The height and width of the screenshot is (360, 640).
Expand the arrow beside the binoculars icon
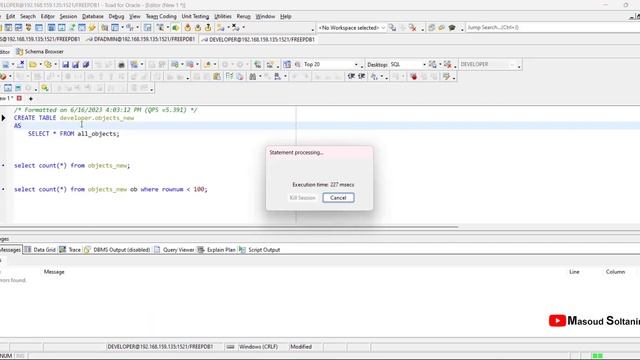tap(260, 76)
